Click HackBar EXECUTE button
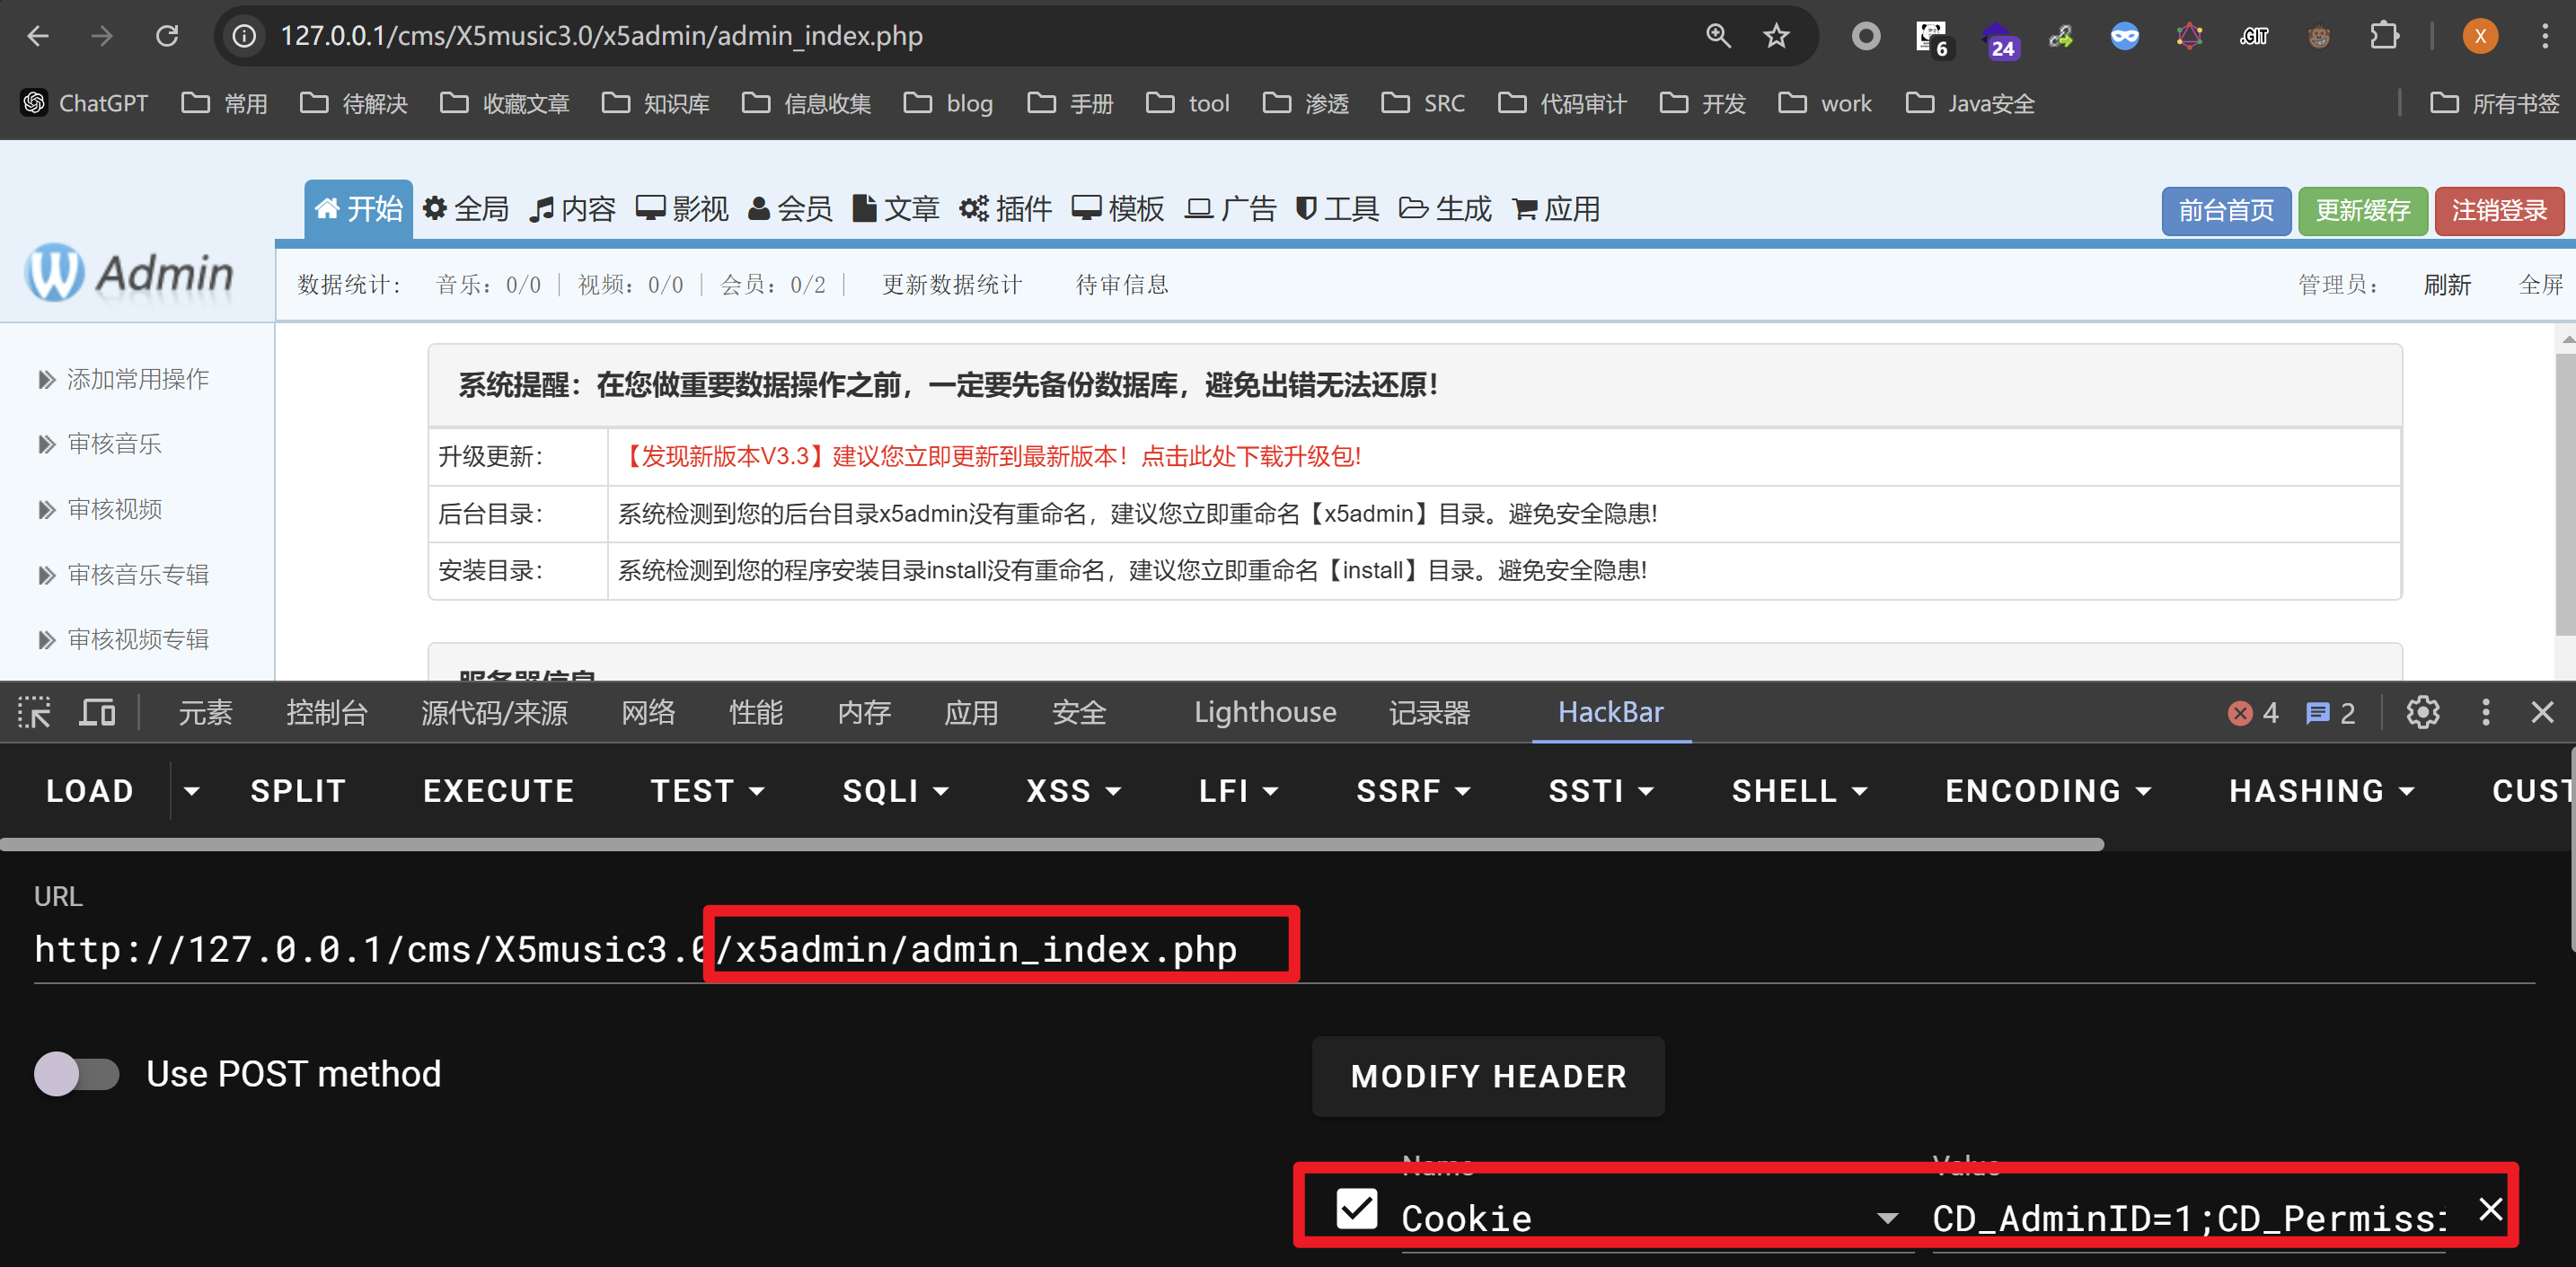The image size is (2576, 1267). click(498, 791)
